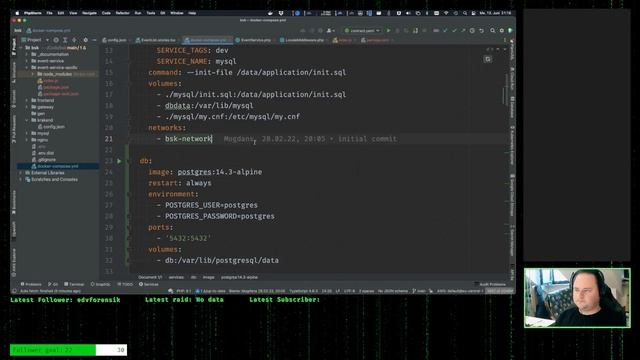This screenshot has width=640, height=360.
Task: Select docker-compose.yml in project tree
Action: pyautogui.click(x=58, y=166)
